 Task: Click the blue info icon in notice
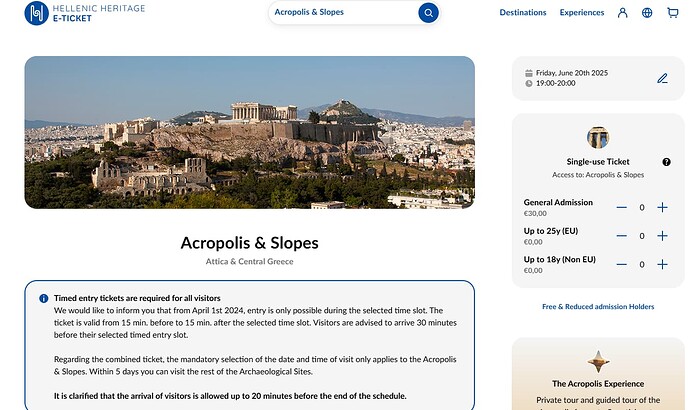tap(44, 298)
